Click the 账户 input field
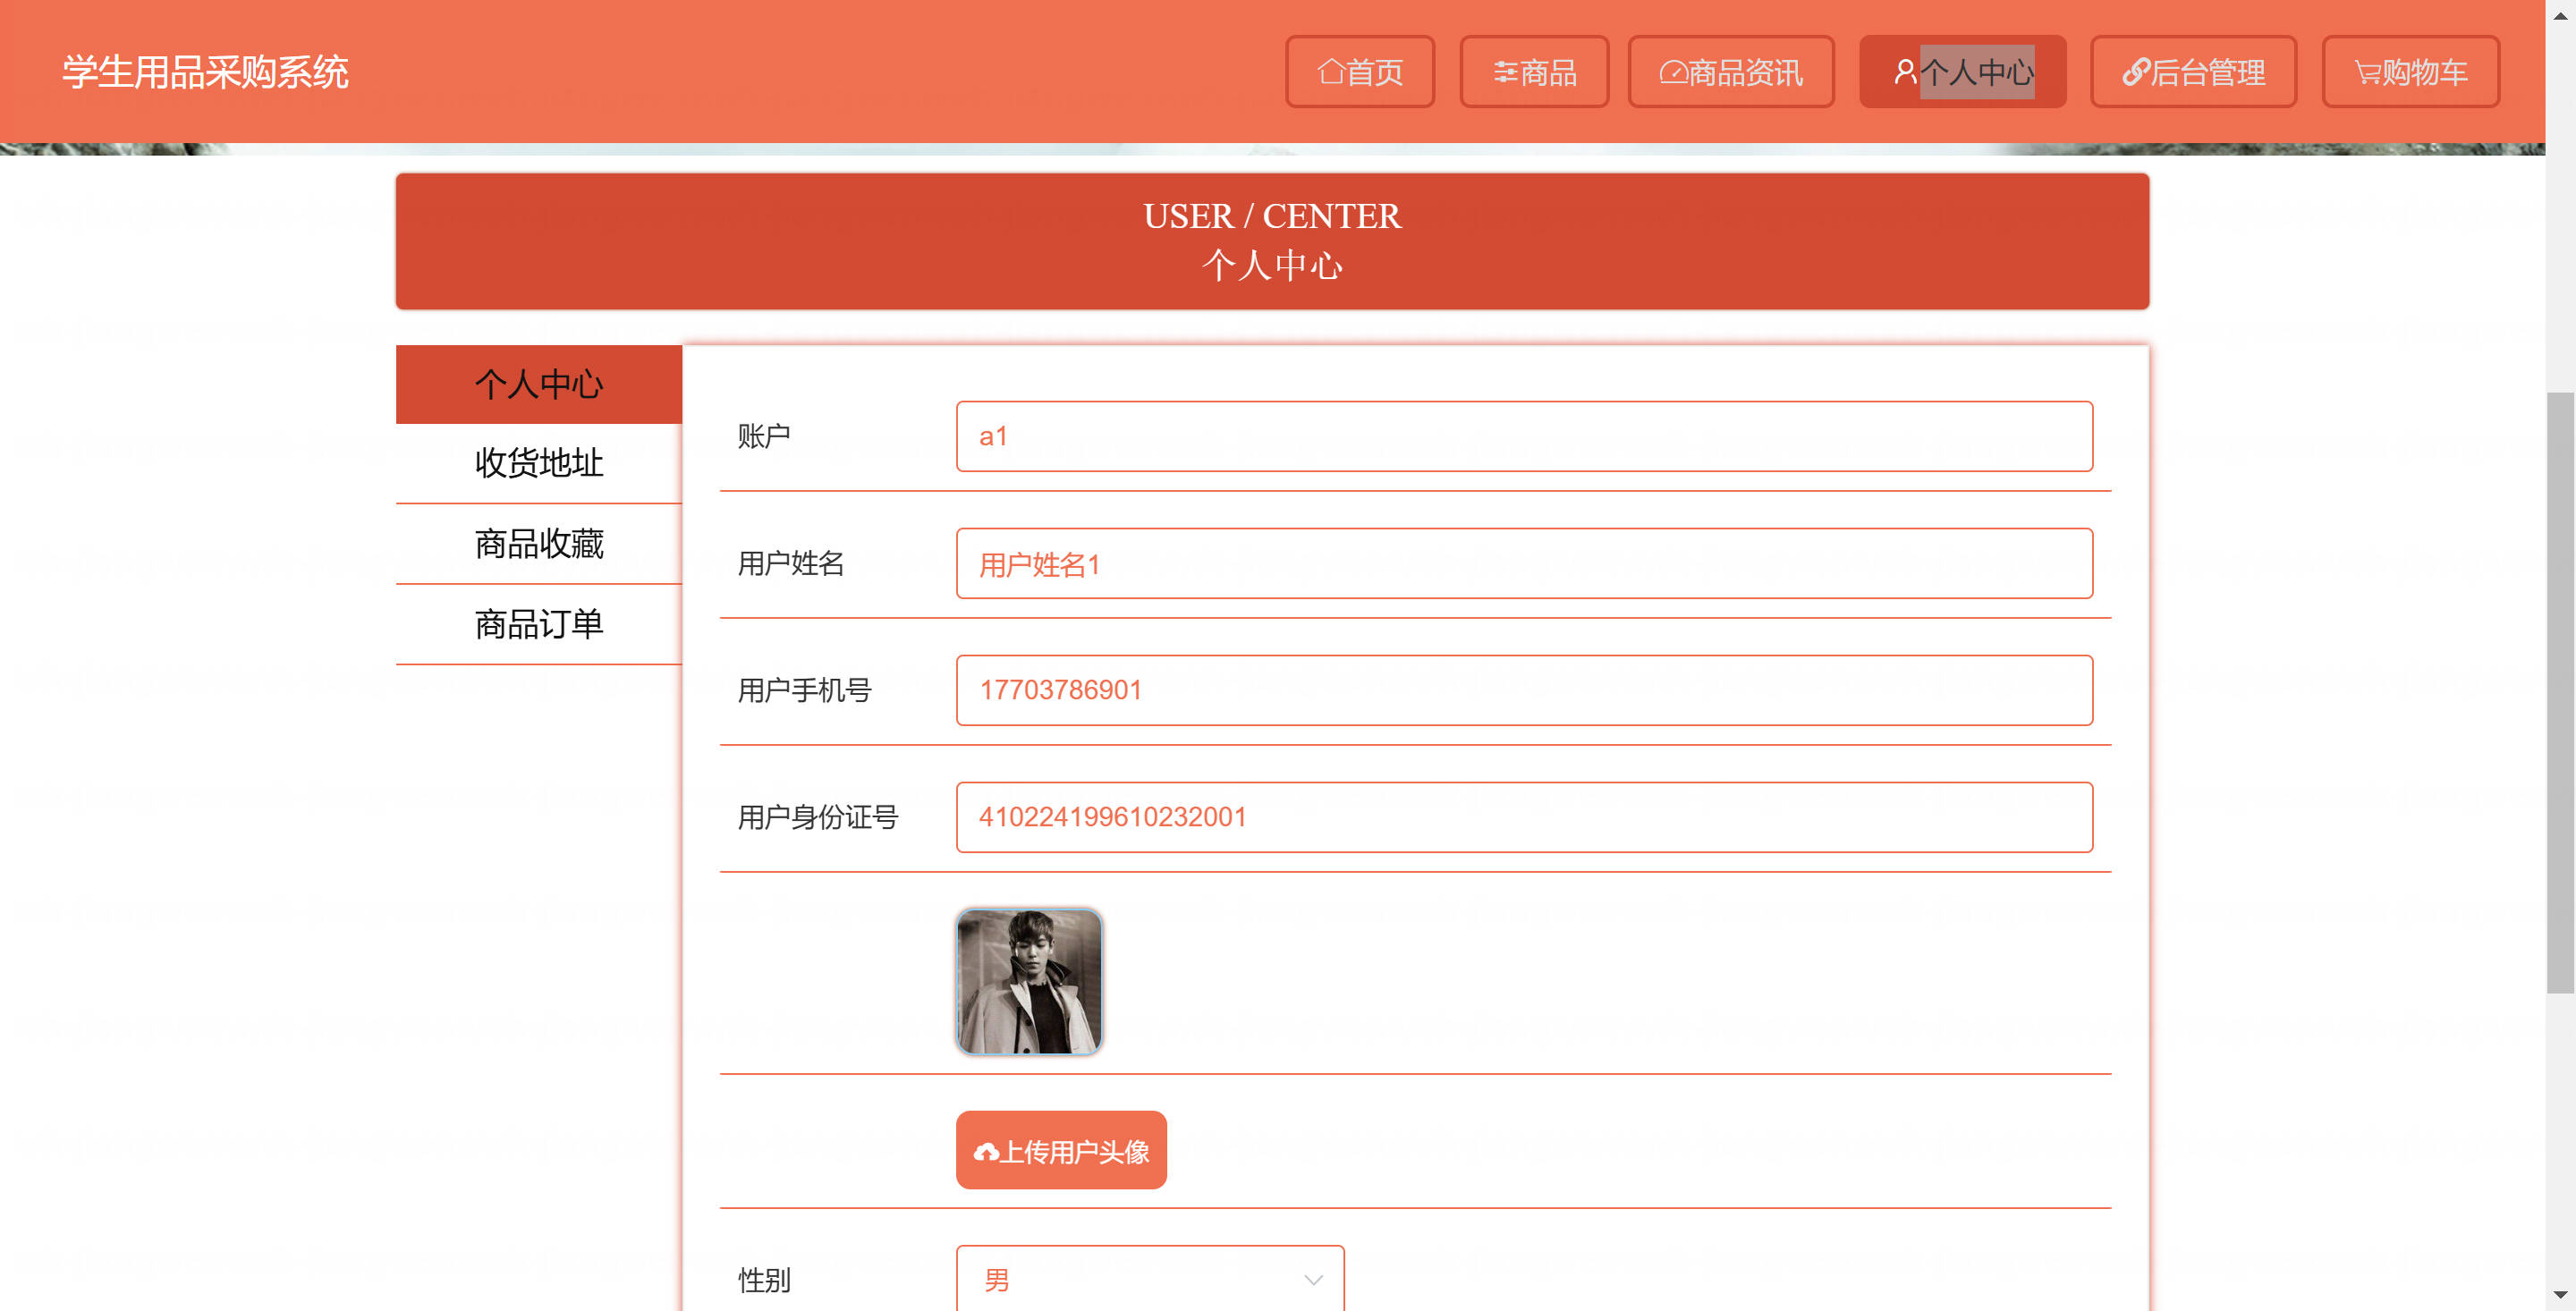The width and height of the screenshot is (2576, 1311). coord(1524,436)
